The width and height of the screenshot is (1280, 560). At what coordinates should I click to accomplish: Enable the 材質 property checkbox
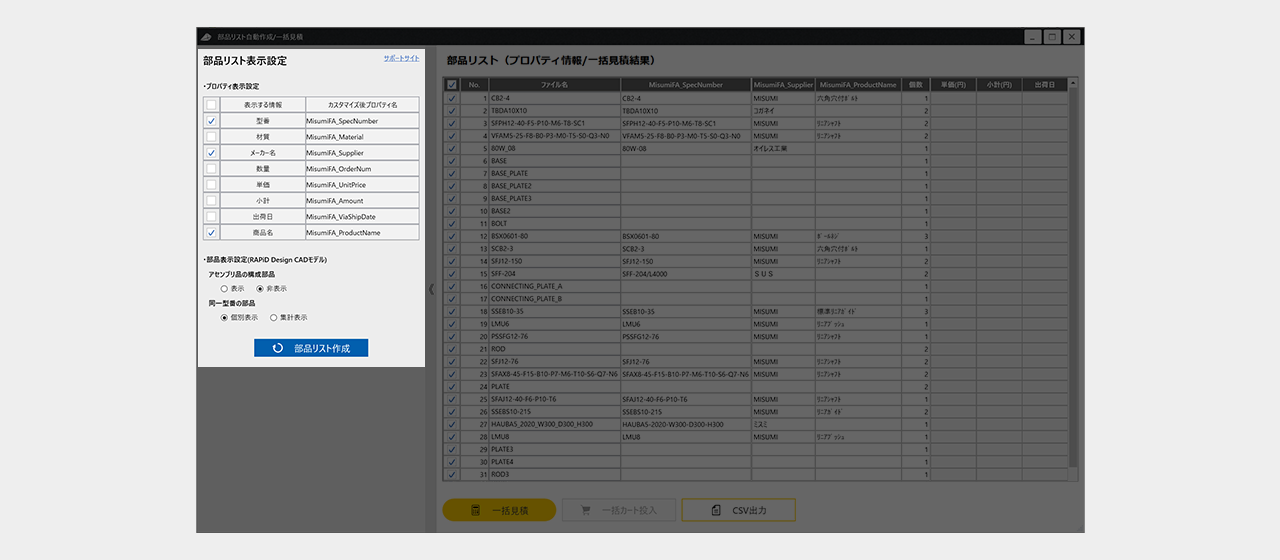coord(211,137)
